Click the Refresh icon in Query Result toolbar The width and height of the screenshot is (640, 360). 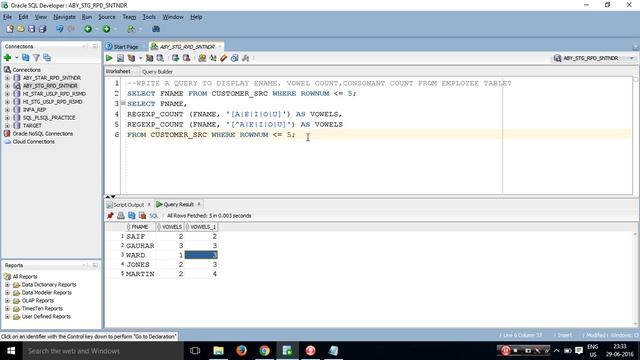(x=131, y=216)
